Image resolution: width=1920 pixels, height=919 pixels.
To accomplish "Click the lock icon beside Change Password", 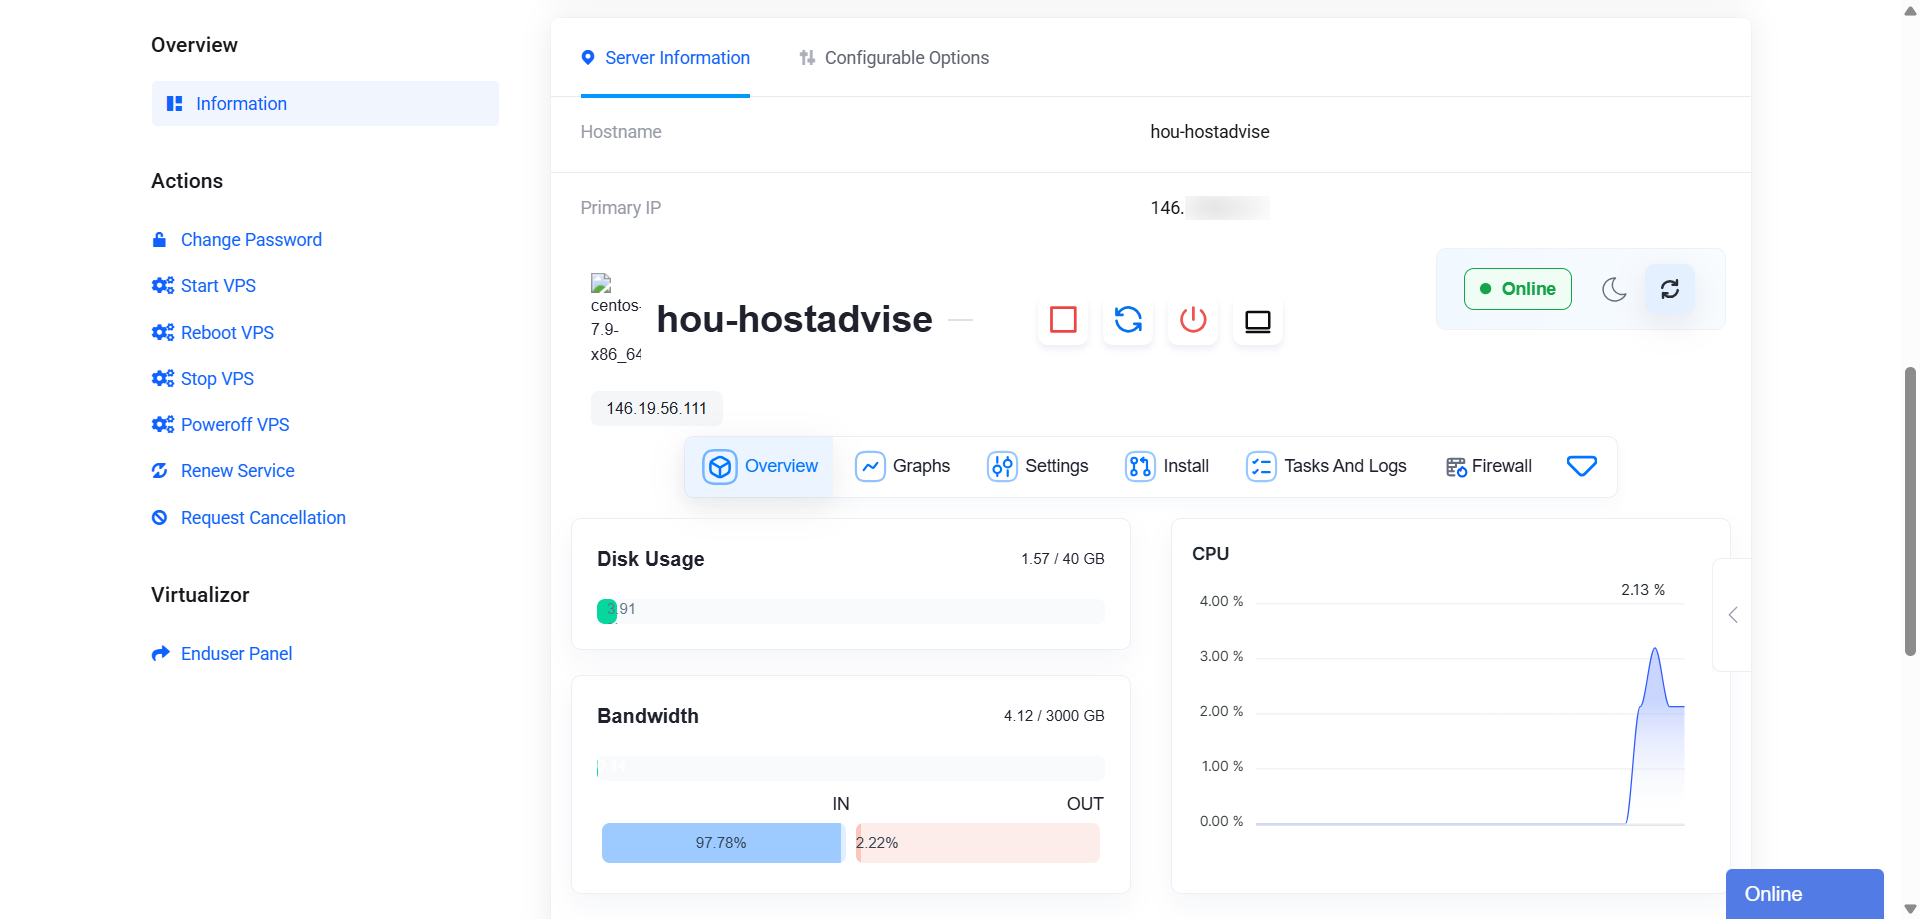I will [159, 240].
